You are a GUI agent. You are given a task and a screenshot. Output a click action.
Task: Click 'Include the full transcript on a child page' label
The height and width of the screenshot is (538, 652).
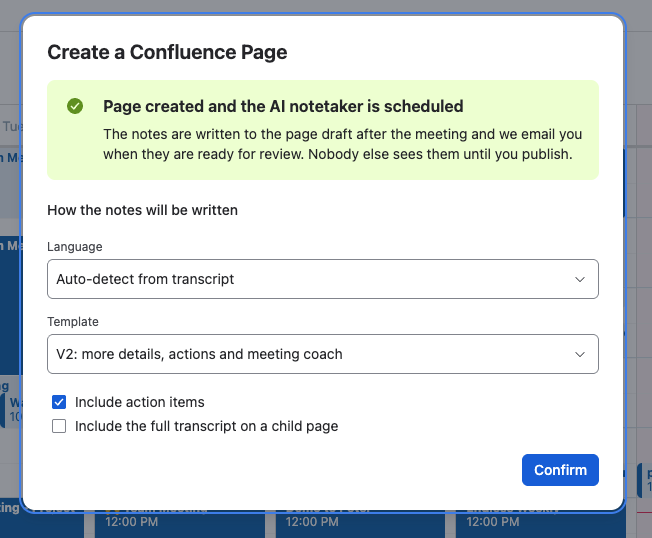[x=207, y=426]
